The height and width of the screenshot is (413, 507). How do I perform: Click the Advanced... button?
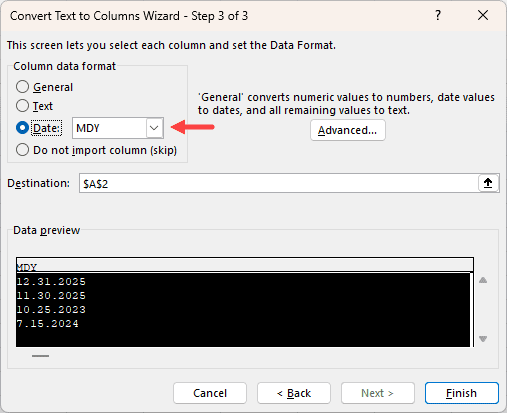click(x=348, y=130)
